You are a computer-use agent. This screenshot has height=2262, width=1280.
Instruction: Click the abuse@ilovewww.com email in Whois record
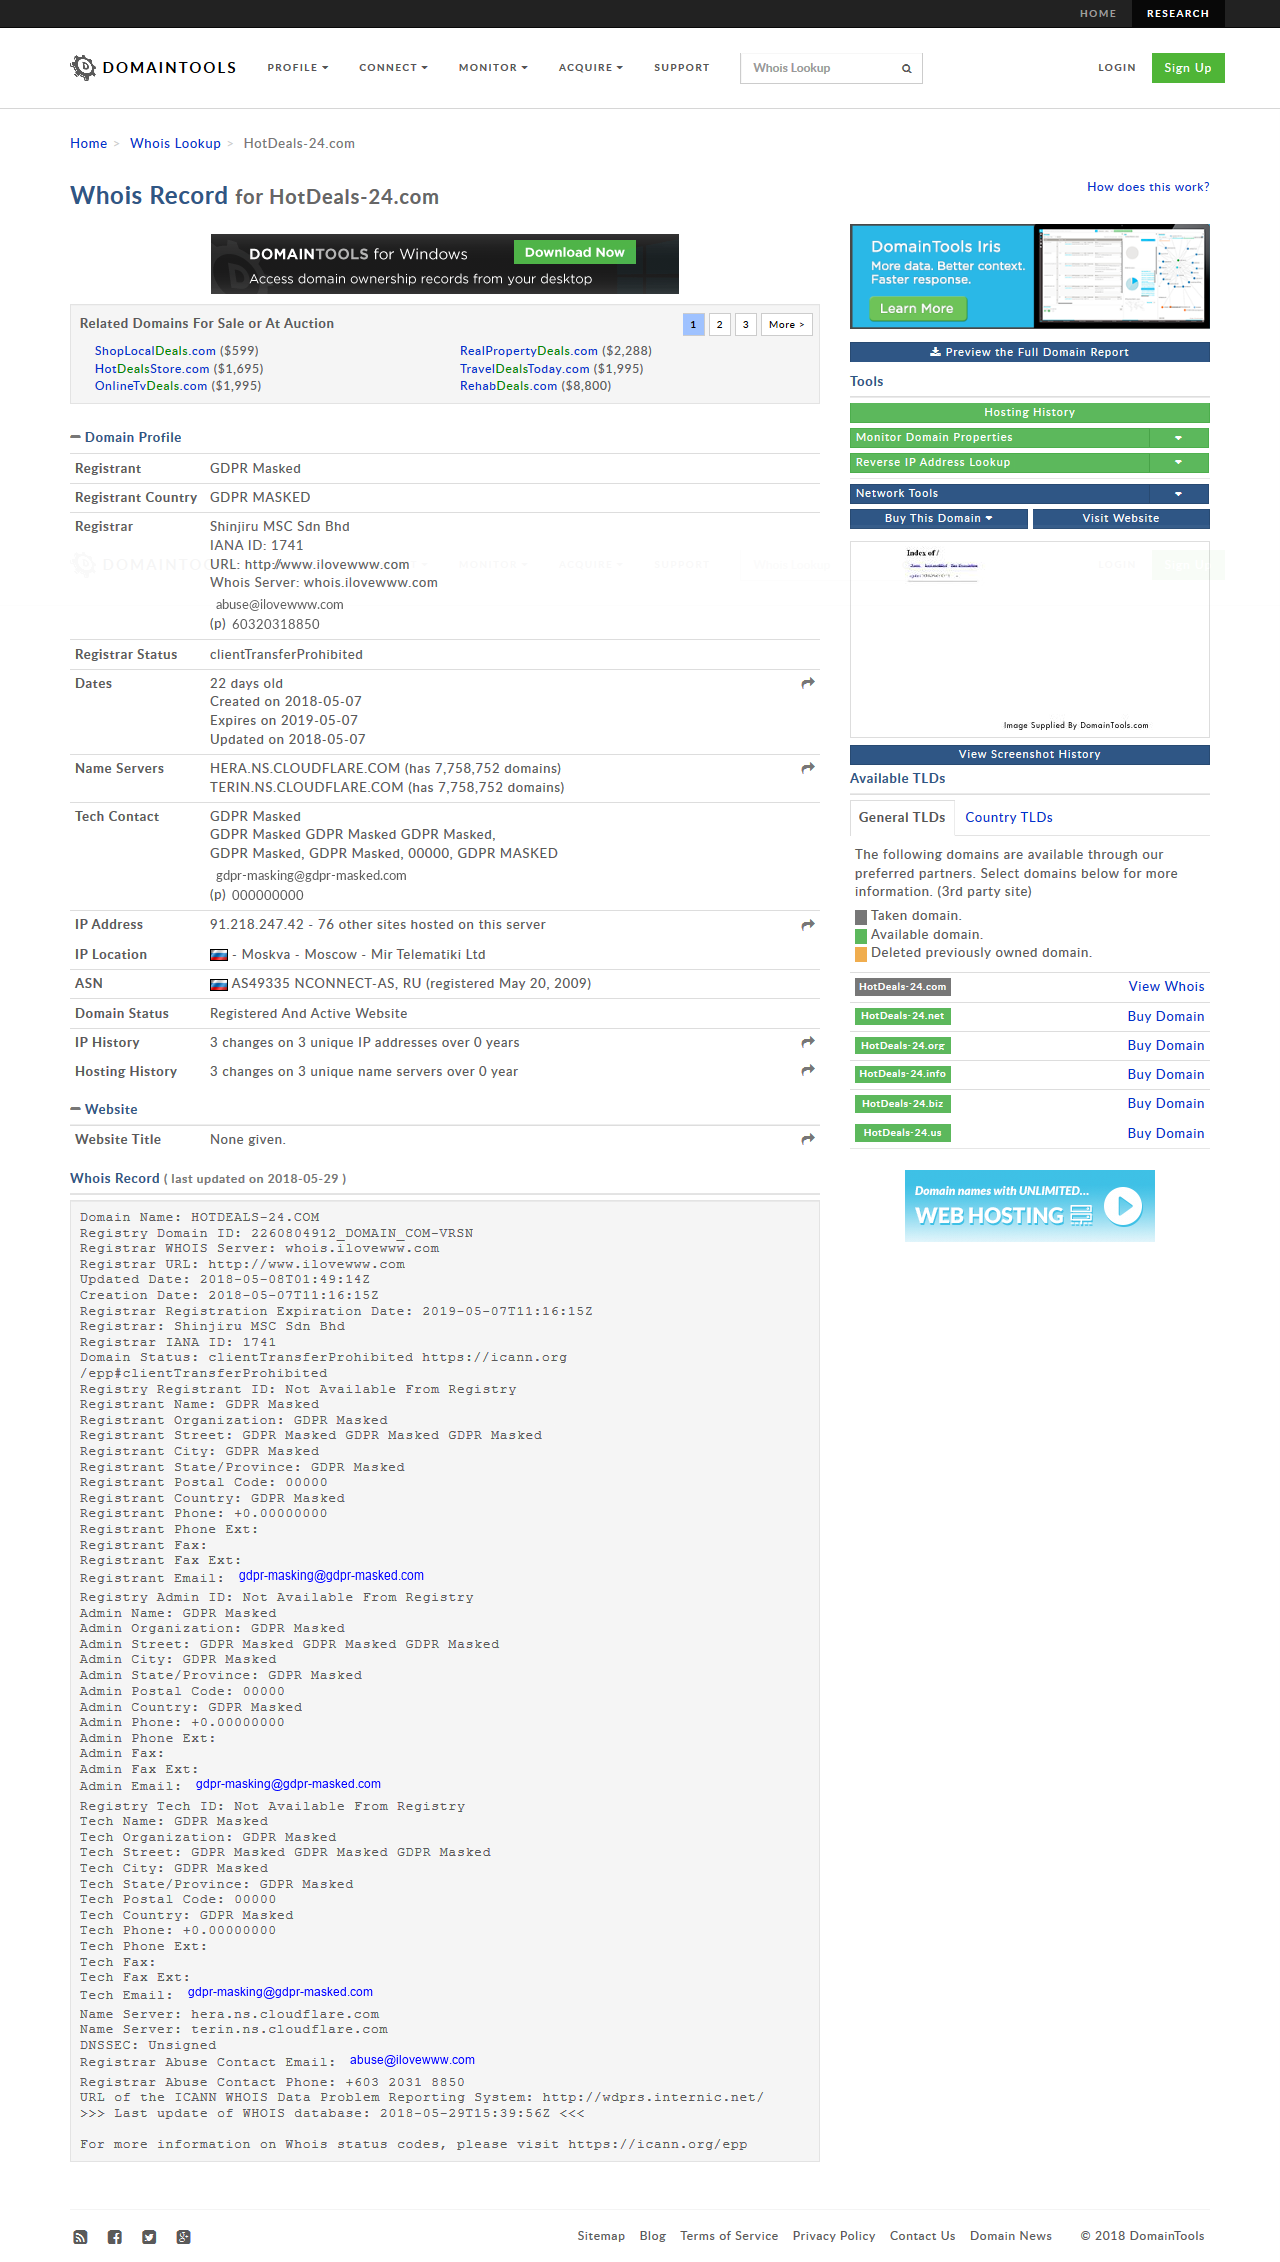[412, 2060]
